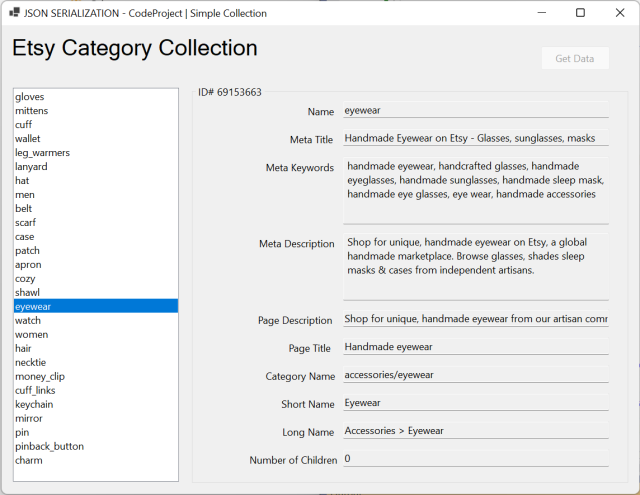This screenshot has height=495, width=640.
Task: Select shawl in the list
Action: tap(96, 293)
